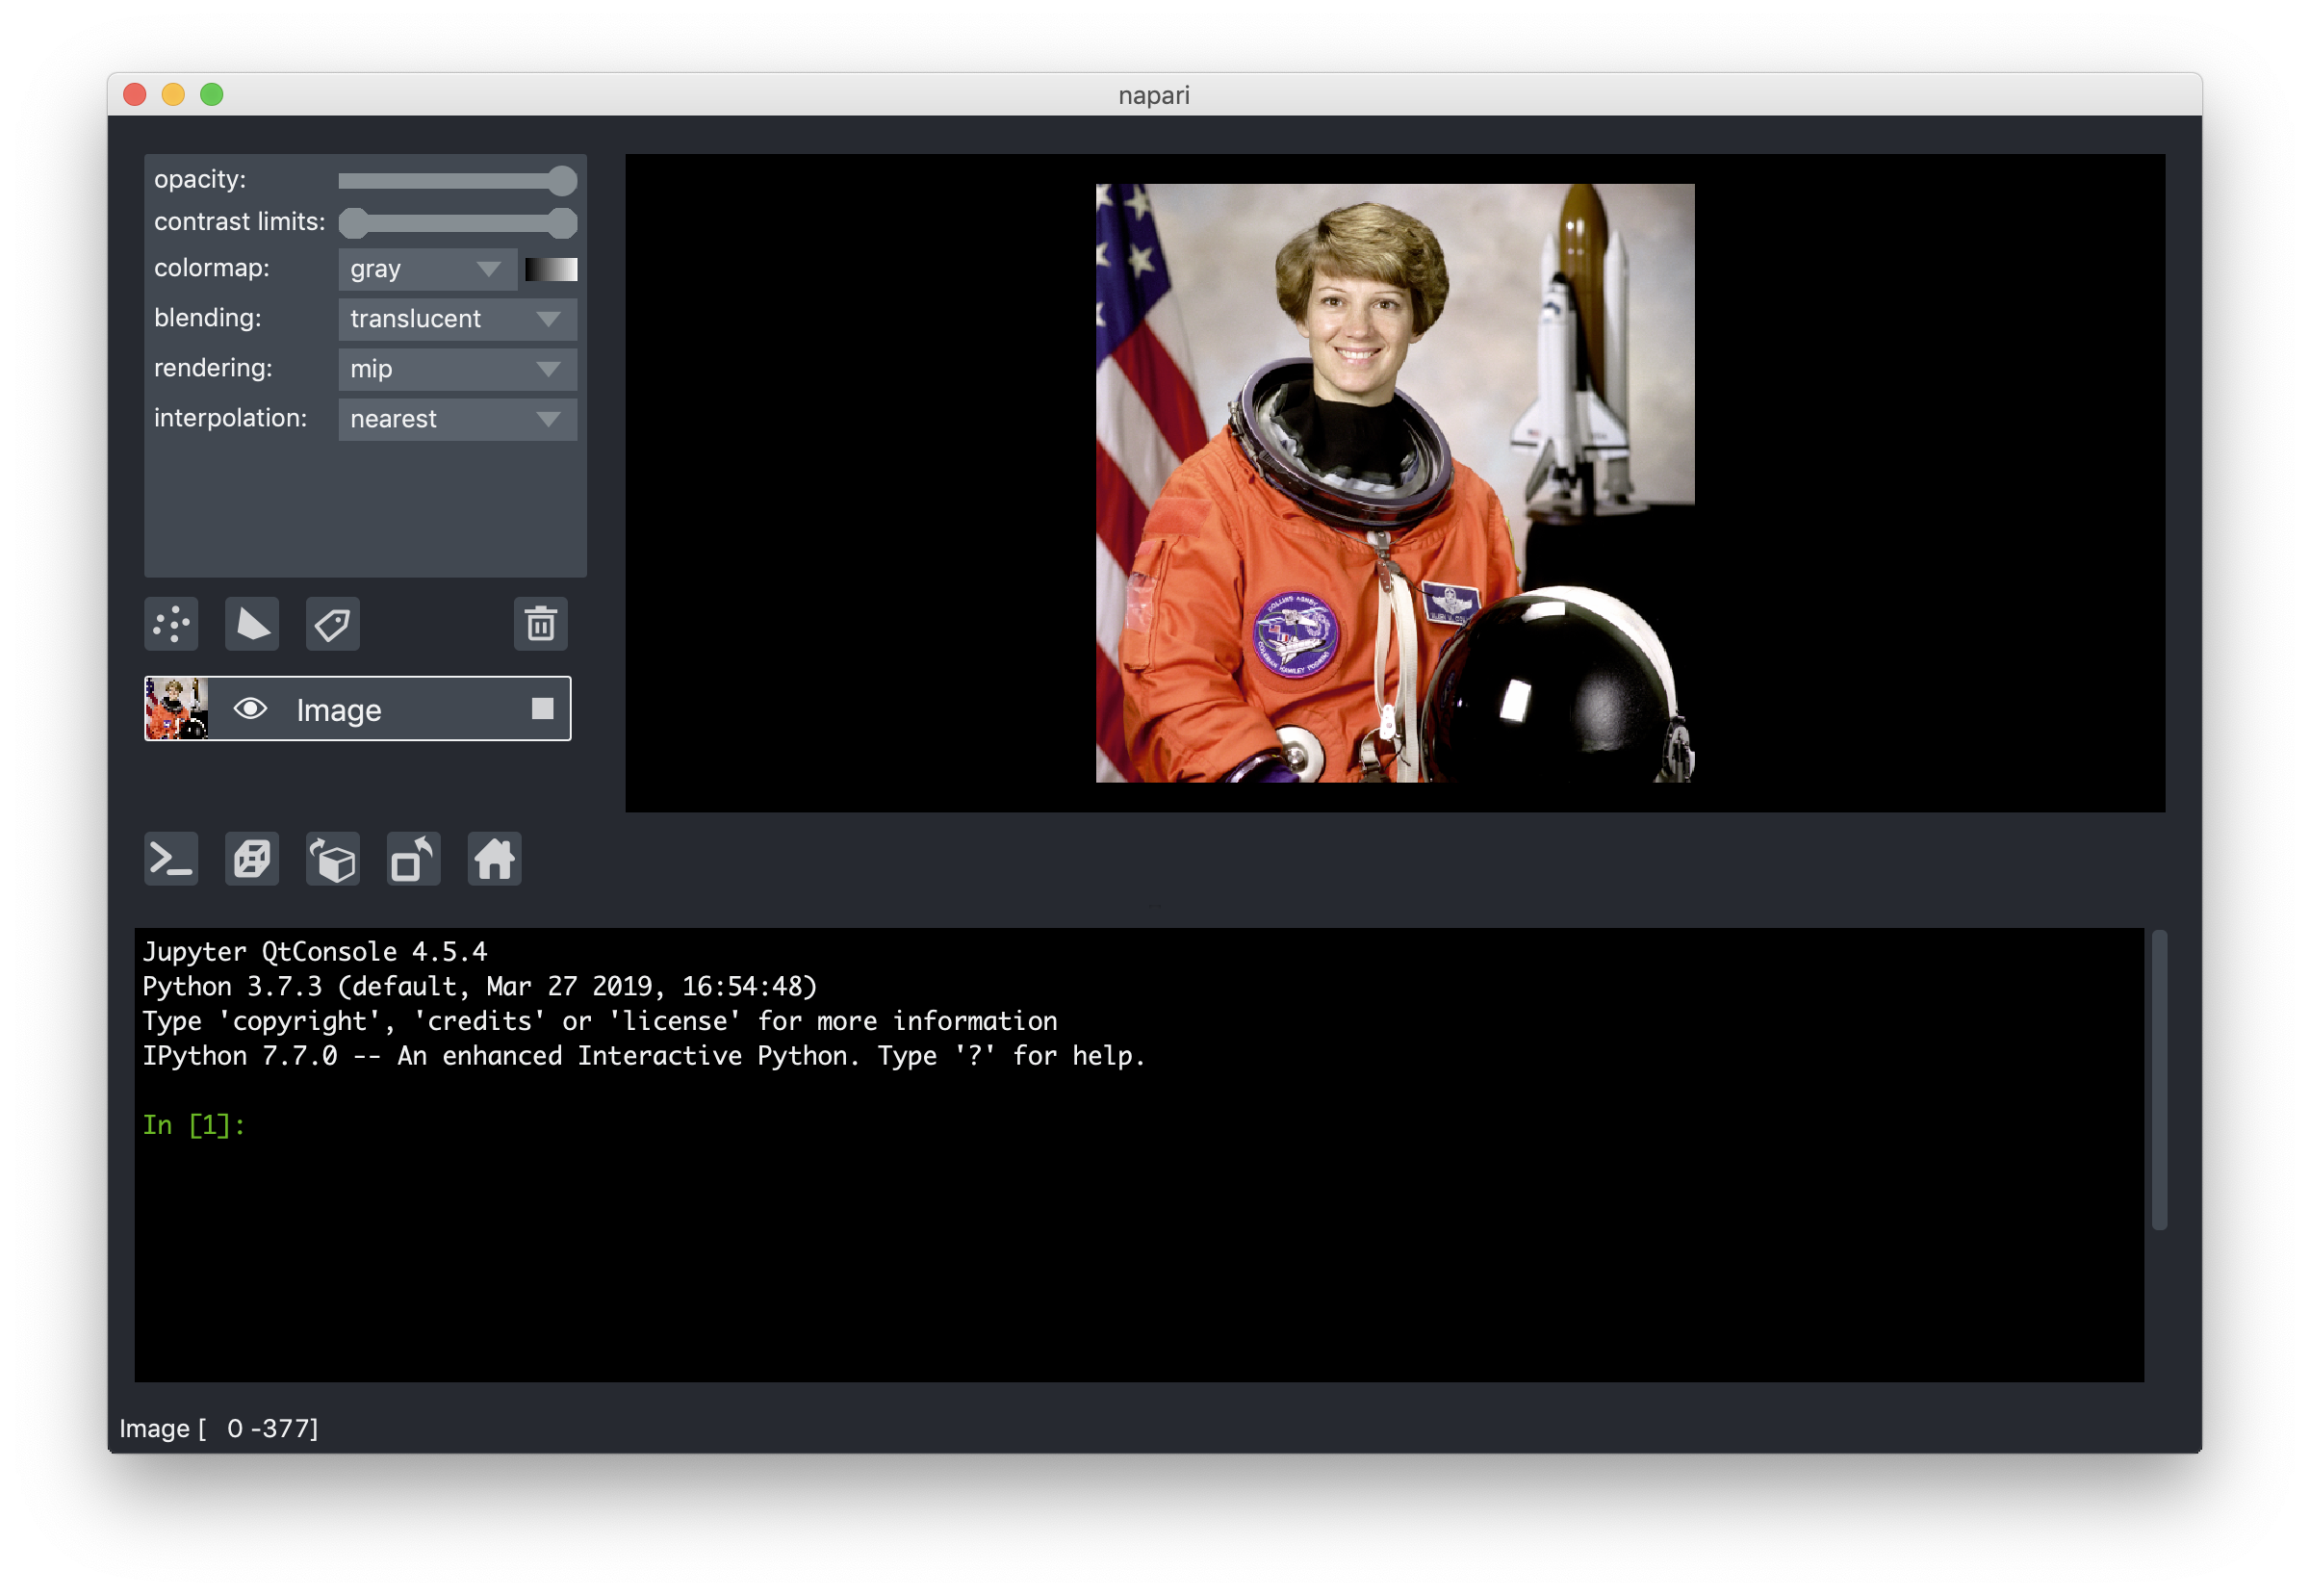Change interpolation from nearest dropdown

(x=457, y=419)
